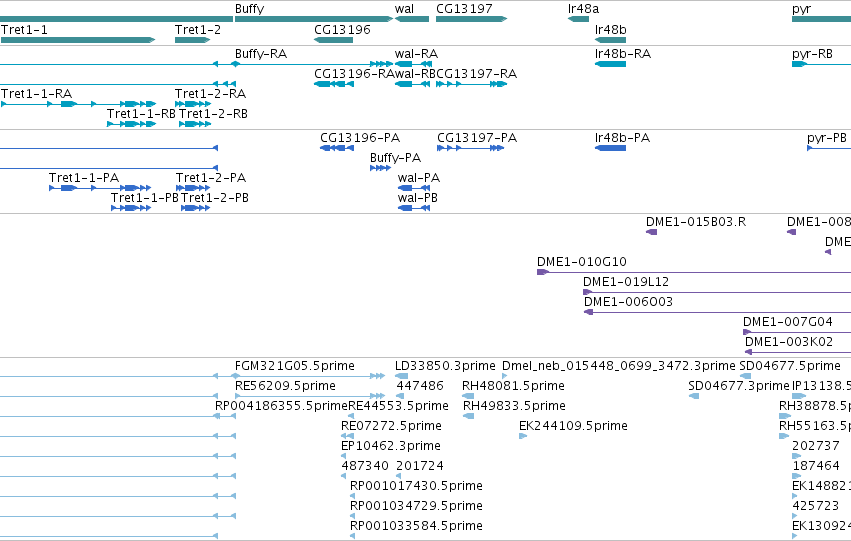The width and height of the screenshot is (851, 541).
Task: Click the wal-RB transcript label
Action: tap(415, 74)
